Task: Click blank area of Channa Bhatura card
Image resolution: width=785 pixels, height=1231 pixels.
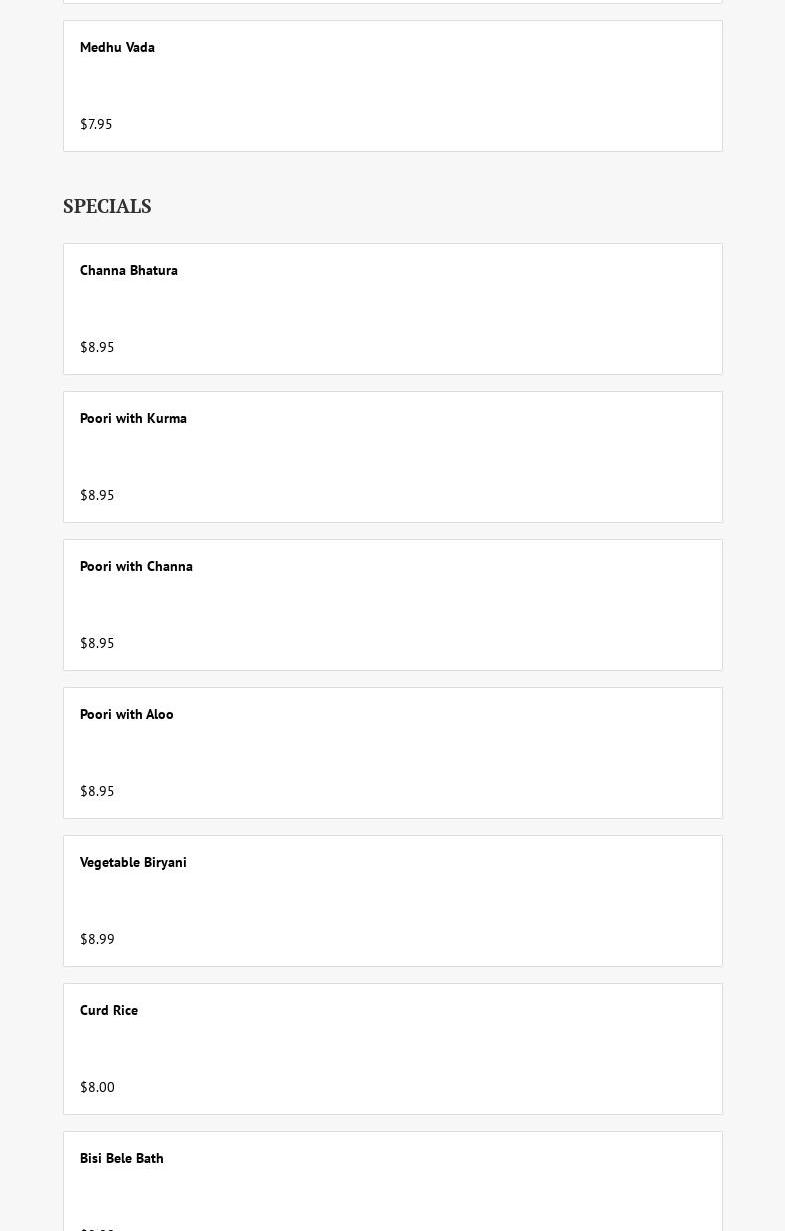Action: (x=450, y=308)
